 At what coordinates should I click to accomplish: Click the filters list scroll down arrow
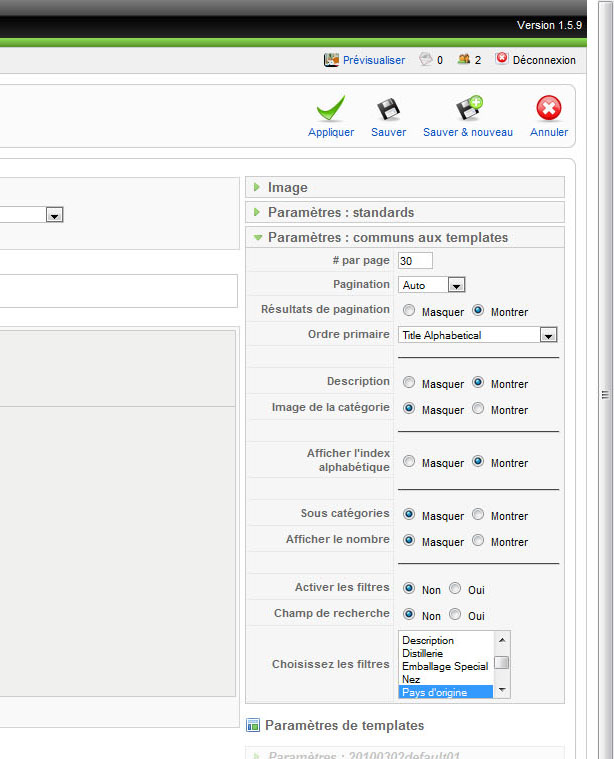pyautogui.click(x=502, y=690)
